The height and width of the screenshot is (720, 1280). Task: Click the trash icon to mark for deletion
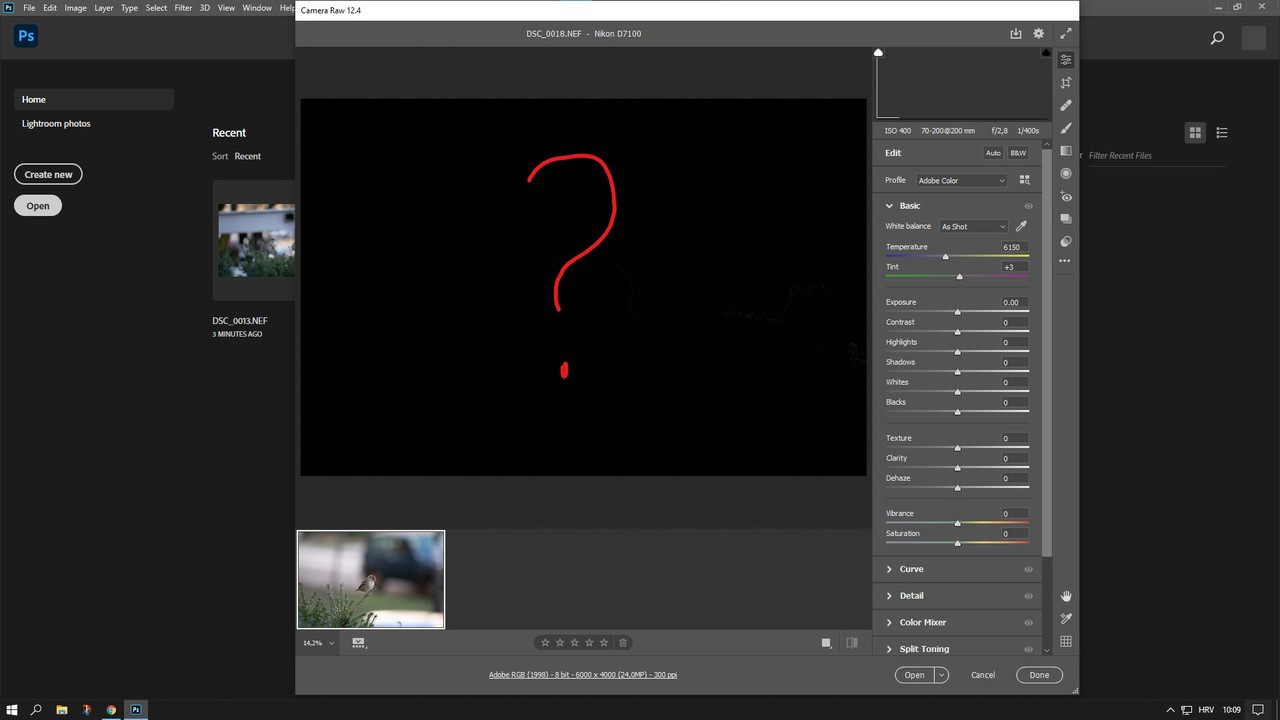click(x=623, y=643)
